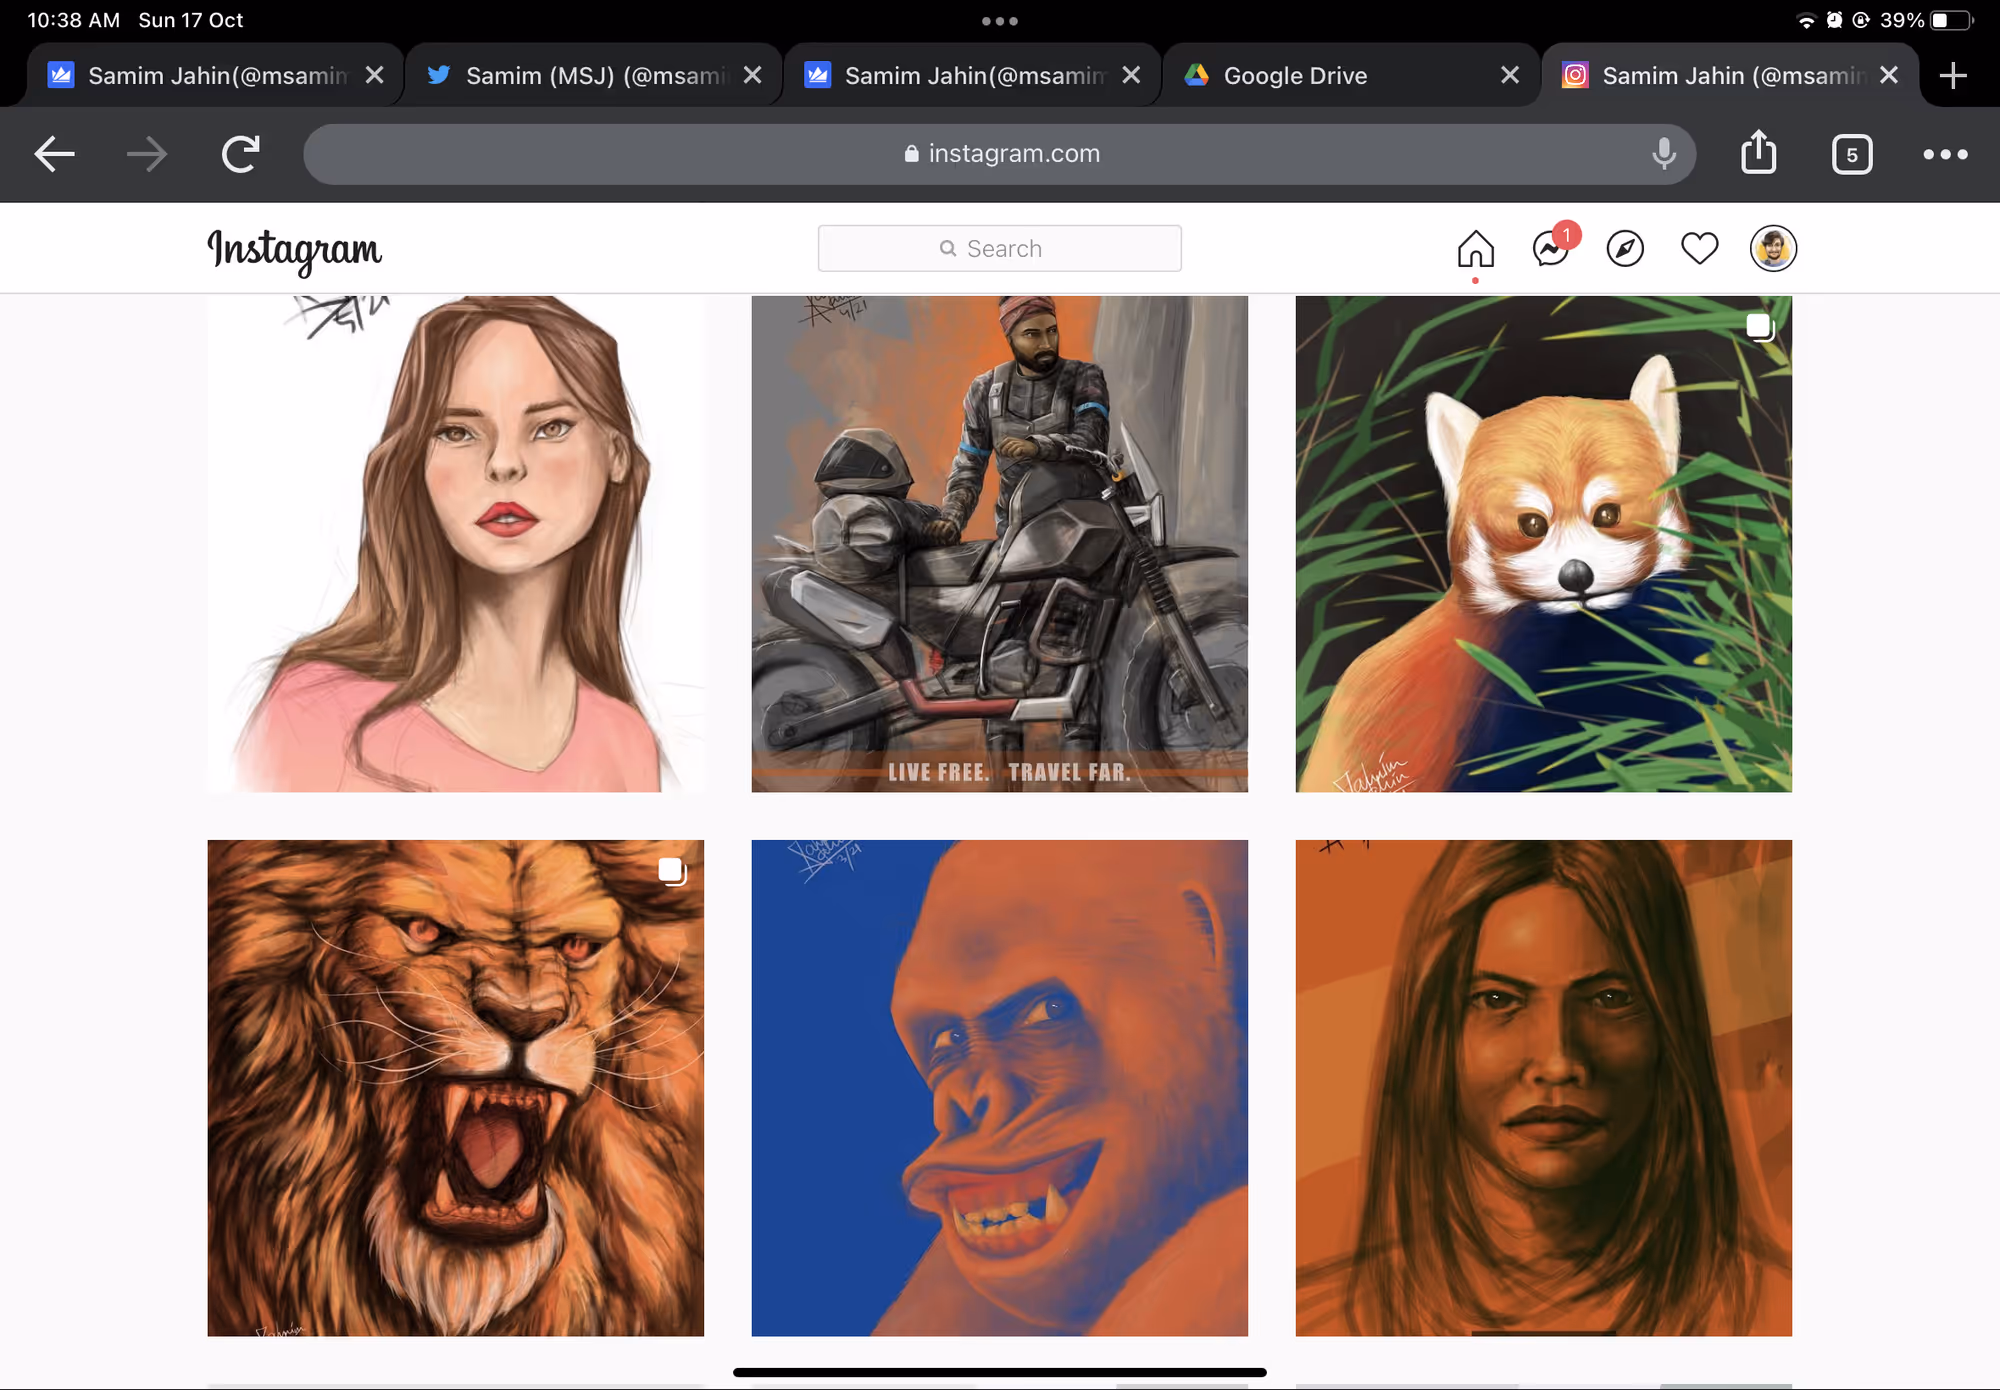The width and height of the screenshot is (2000, 1390).
Task: Open tab switcher showing 5 tabs
Action: pyautogui.click(x=1852, y=154)
